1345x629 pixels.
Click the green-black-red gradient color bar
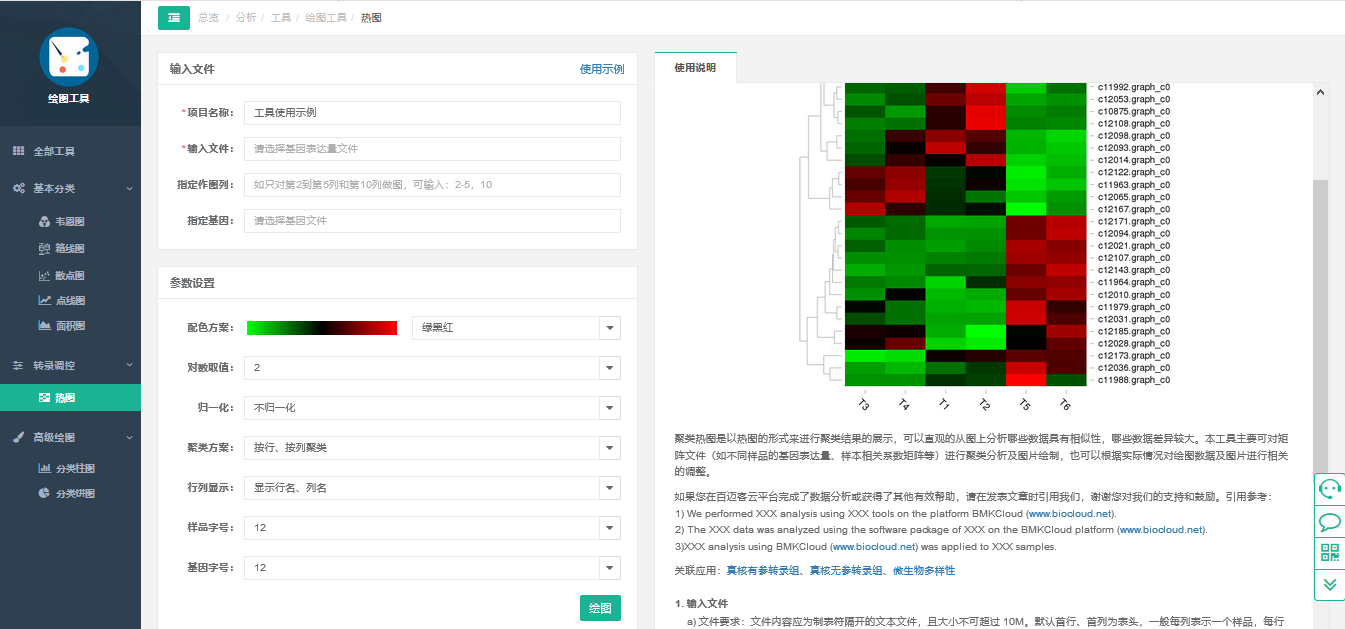322,328
